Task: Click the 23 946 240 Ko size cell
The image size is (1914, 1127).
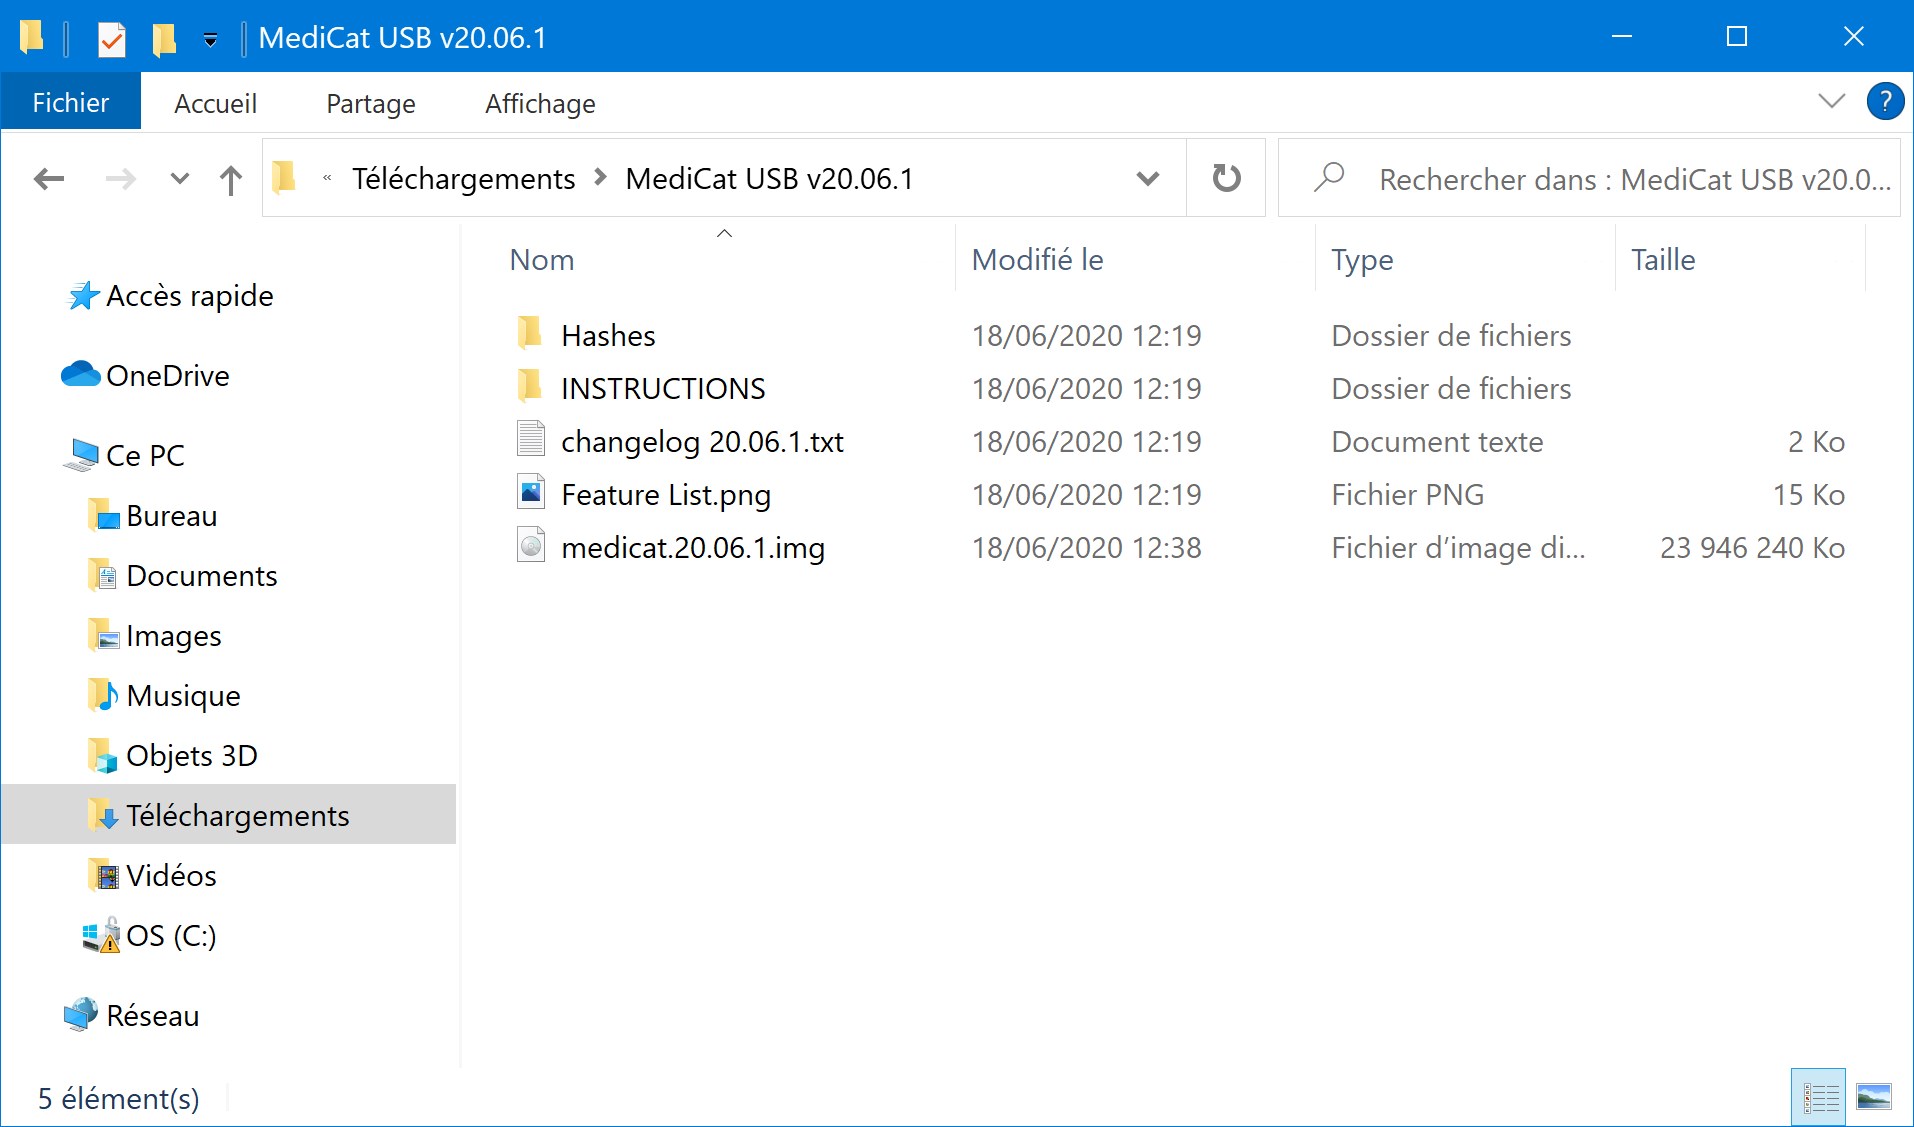Action: [1753, 548]
